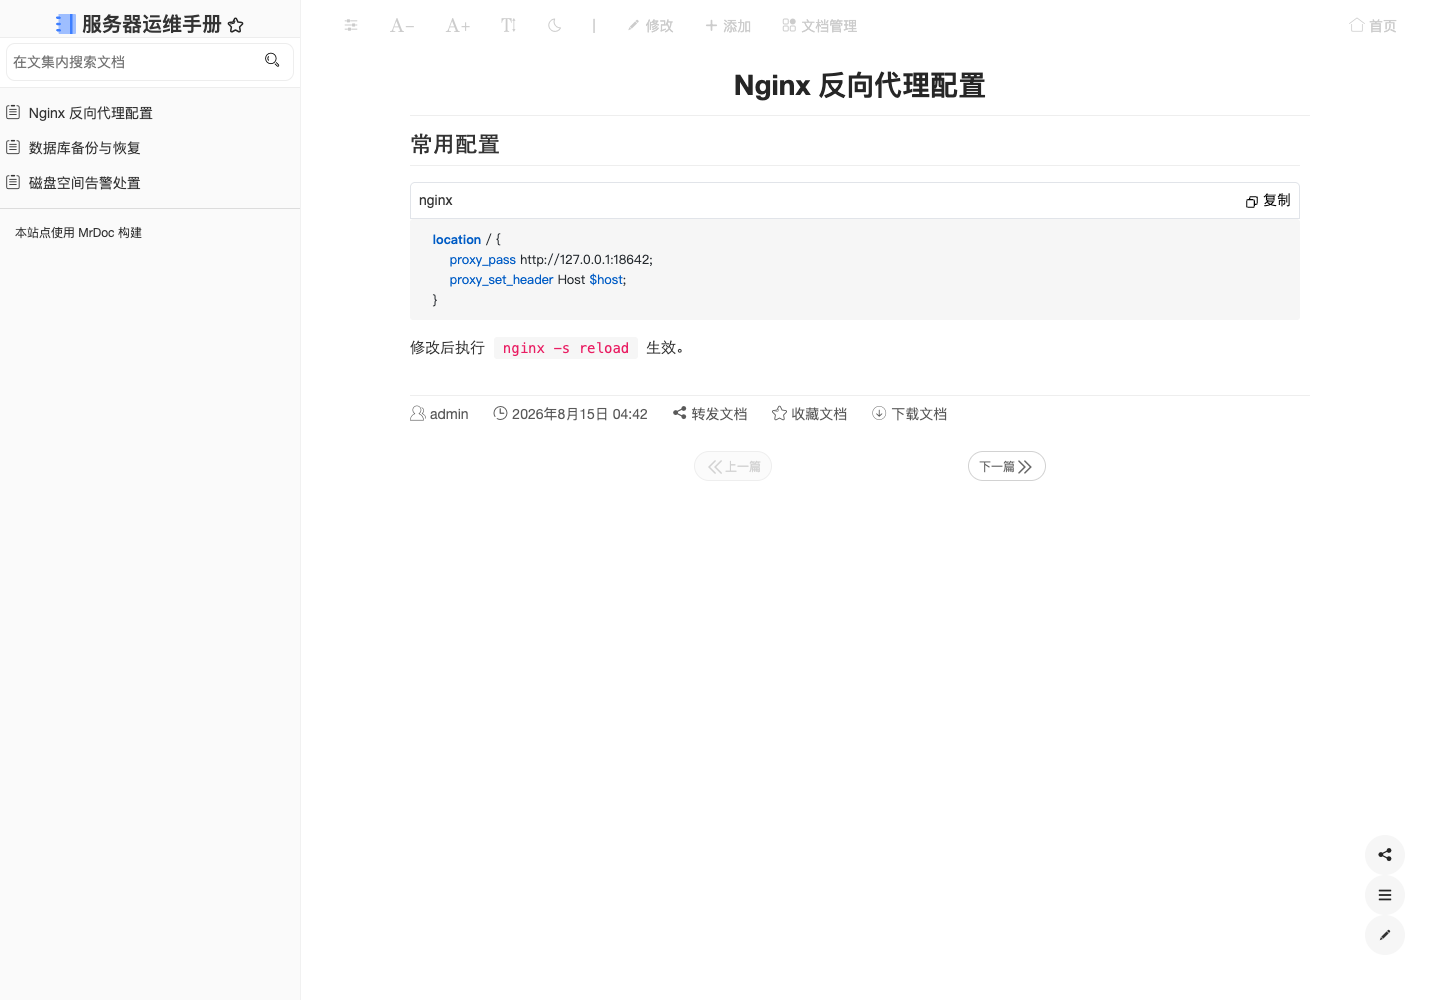Click 修改 to edit the document

click(x=650, y=26)
